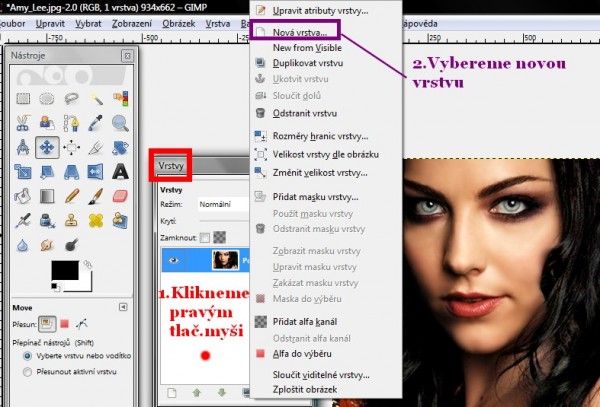The width and height of the screenshot is (600, 407).
Task: Open the white background color swatch
Action: point(85,283)
